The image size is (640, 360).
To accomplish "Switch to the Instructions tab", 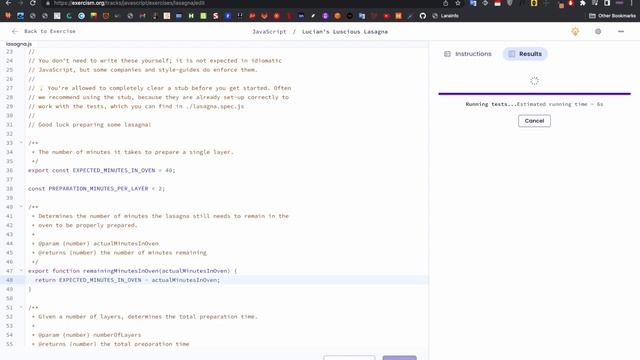I will tap(468, 54).
